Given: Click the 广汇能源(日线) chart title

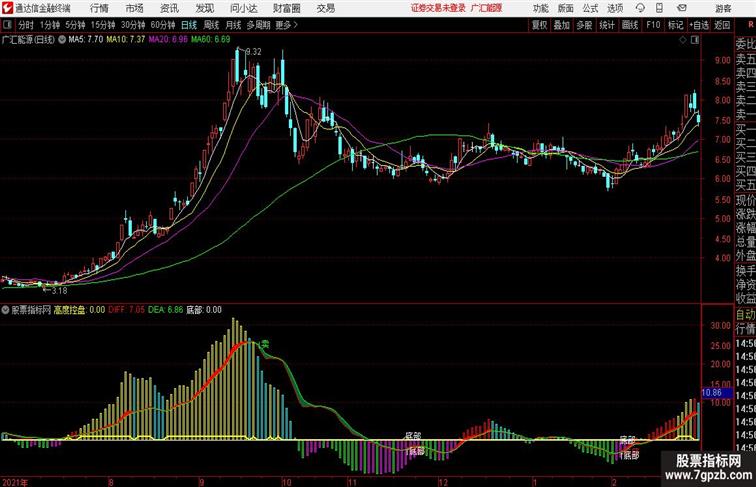Looking at the screenshot, I should [28, 40].
